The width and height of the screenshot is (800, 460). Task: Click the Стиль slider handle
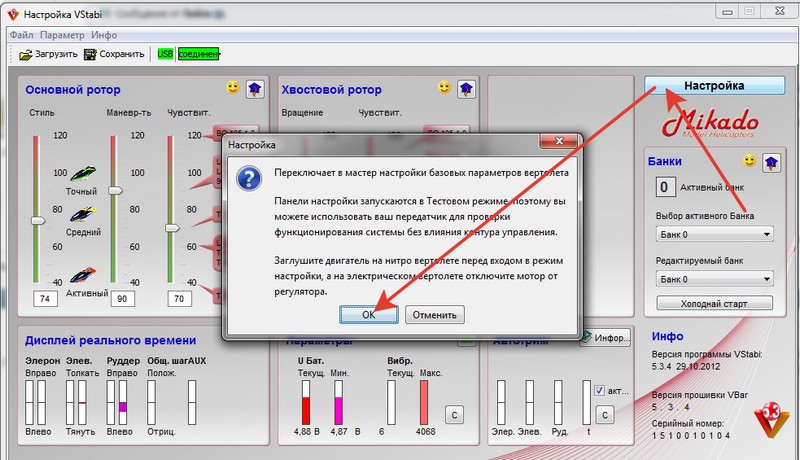pyautogui.click(x=37, y=220)
